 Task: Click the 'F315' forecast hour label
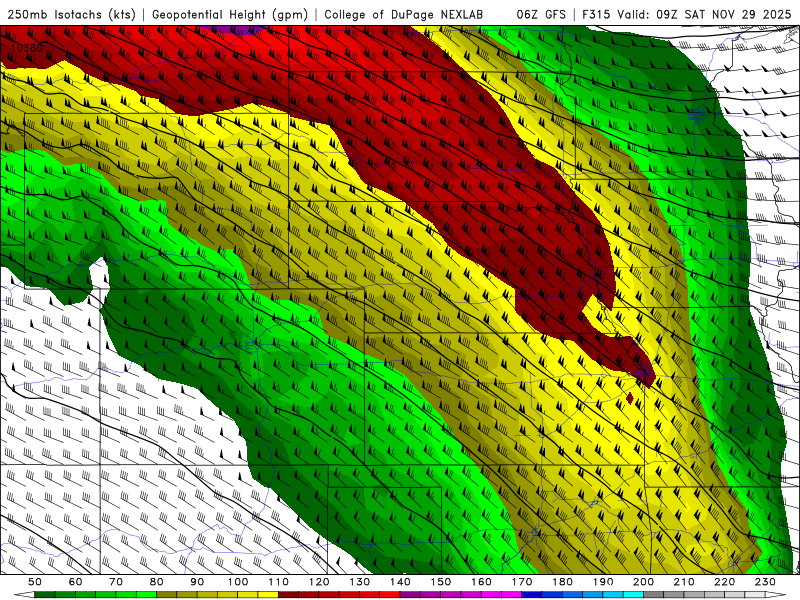click(x=596, y=14)
